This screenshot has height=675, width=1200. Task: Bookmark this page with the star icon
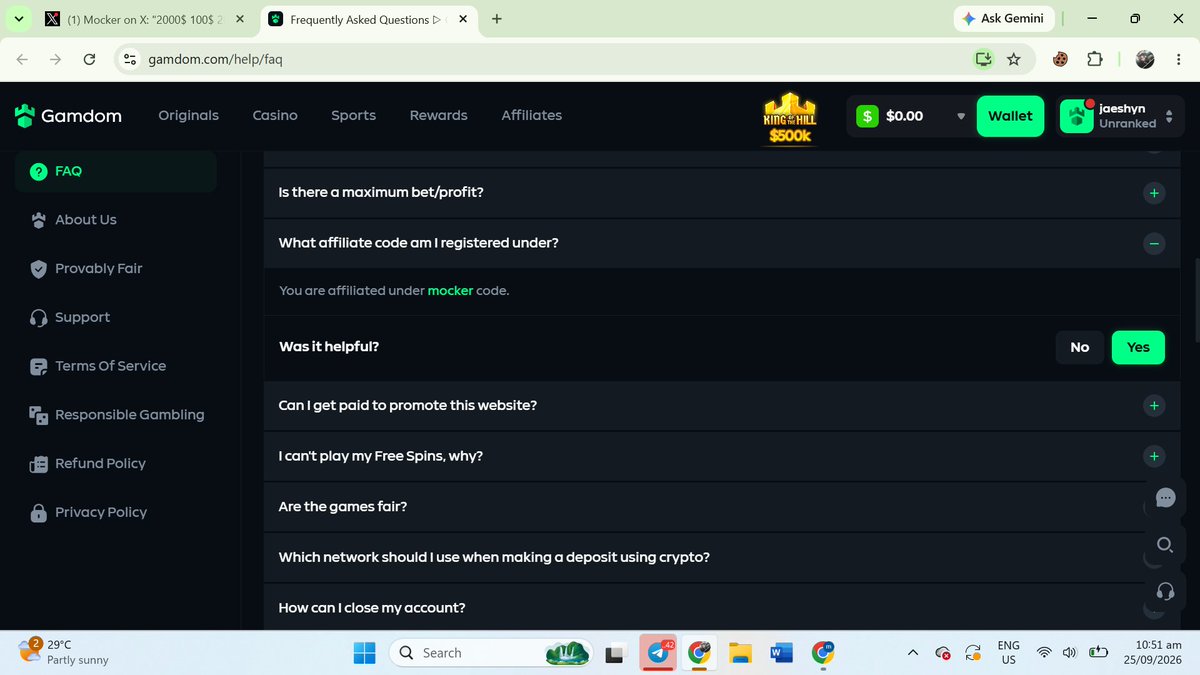tap(1014, 59)
